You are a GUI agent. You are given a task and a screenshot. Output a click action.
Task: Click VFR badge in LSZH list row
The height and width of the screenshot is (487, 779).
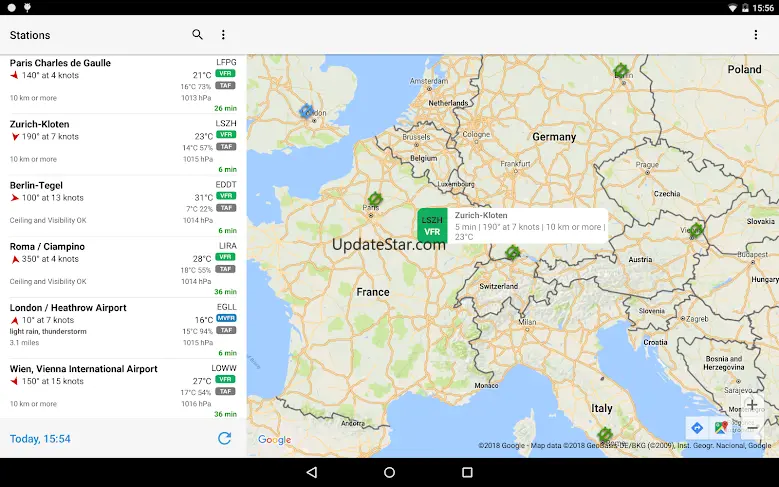(x=226, y=135)
